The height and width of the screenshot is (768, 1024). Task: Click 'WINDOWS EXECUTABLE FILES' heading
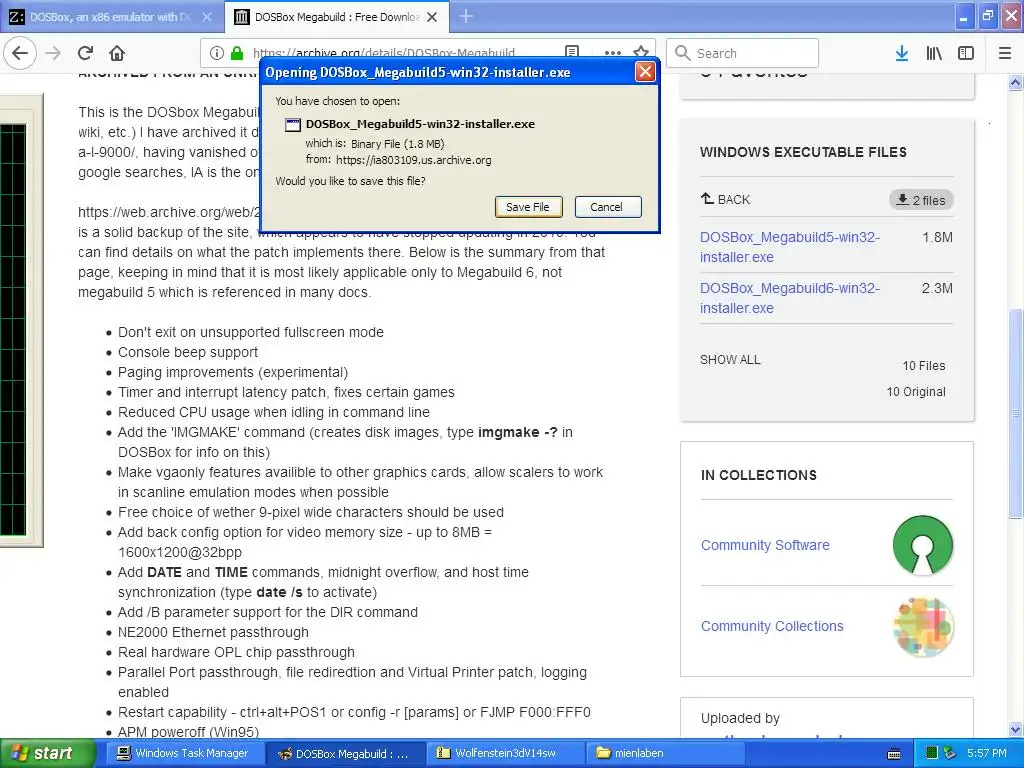[x=803, y=152]
